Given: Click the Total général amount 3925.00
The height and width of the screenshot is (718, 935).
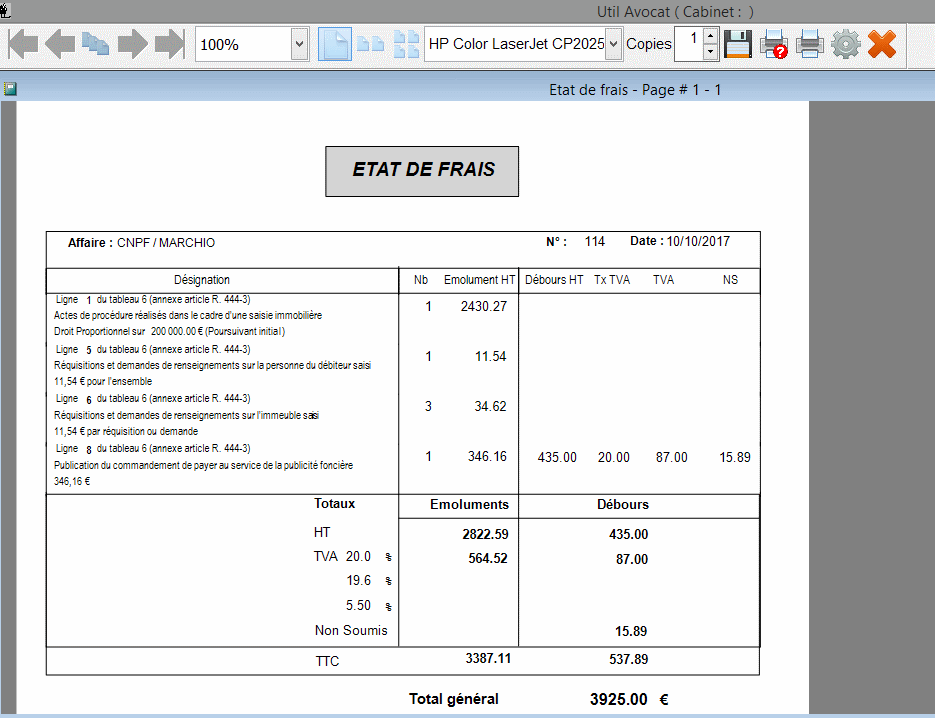Looking at the screenshot, I should click(x=618, y=700).
